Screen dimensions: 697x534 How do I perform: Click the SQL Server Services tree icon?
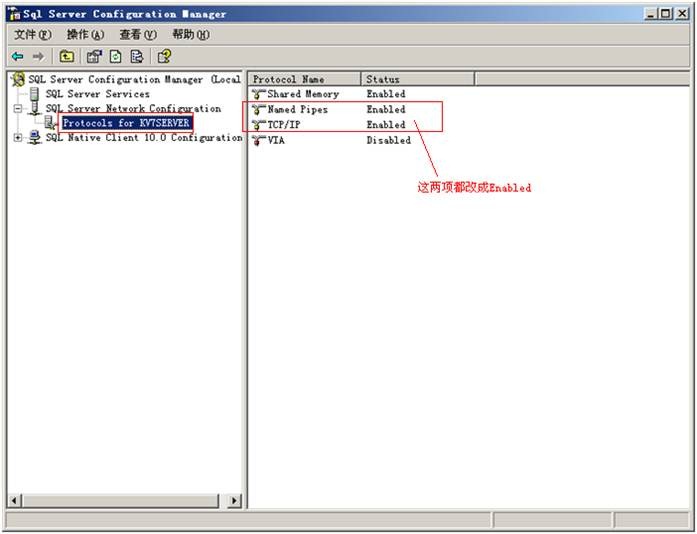[35, 94]
